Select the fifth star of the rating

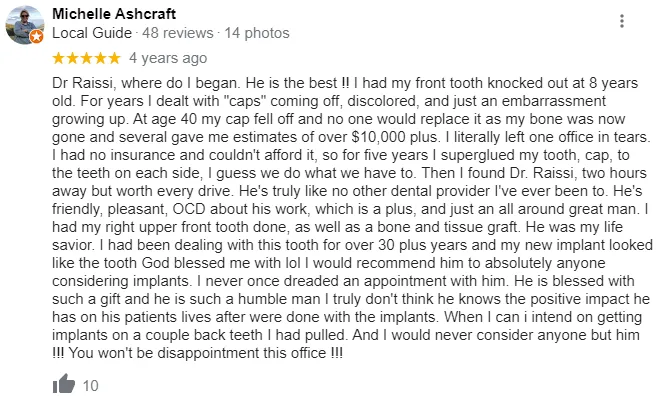pos(114,58)
